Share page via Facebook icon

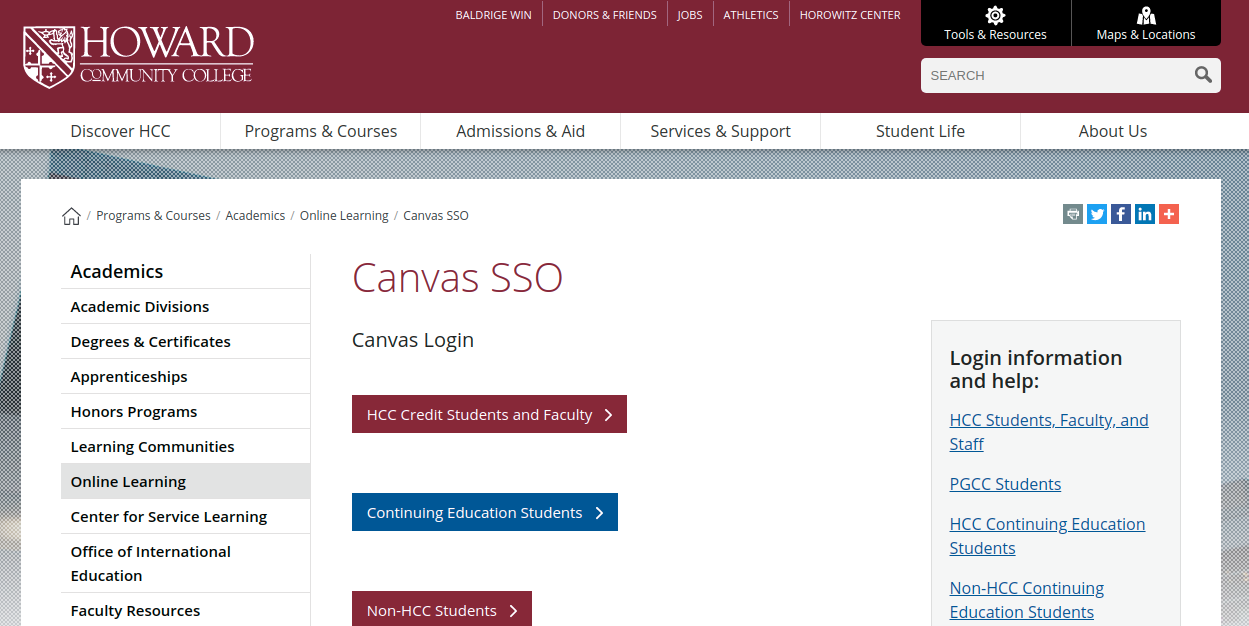point(1121,214)
